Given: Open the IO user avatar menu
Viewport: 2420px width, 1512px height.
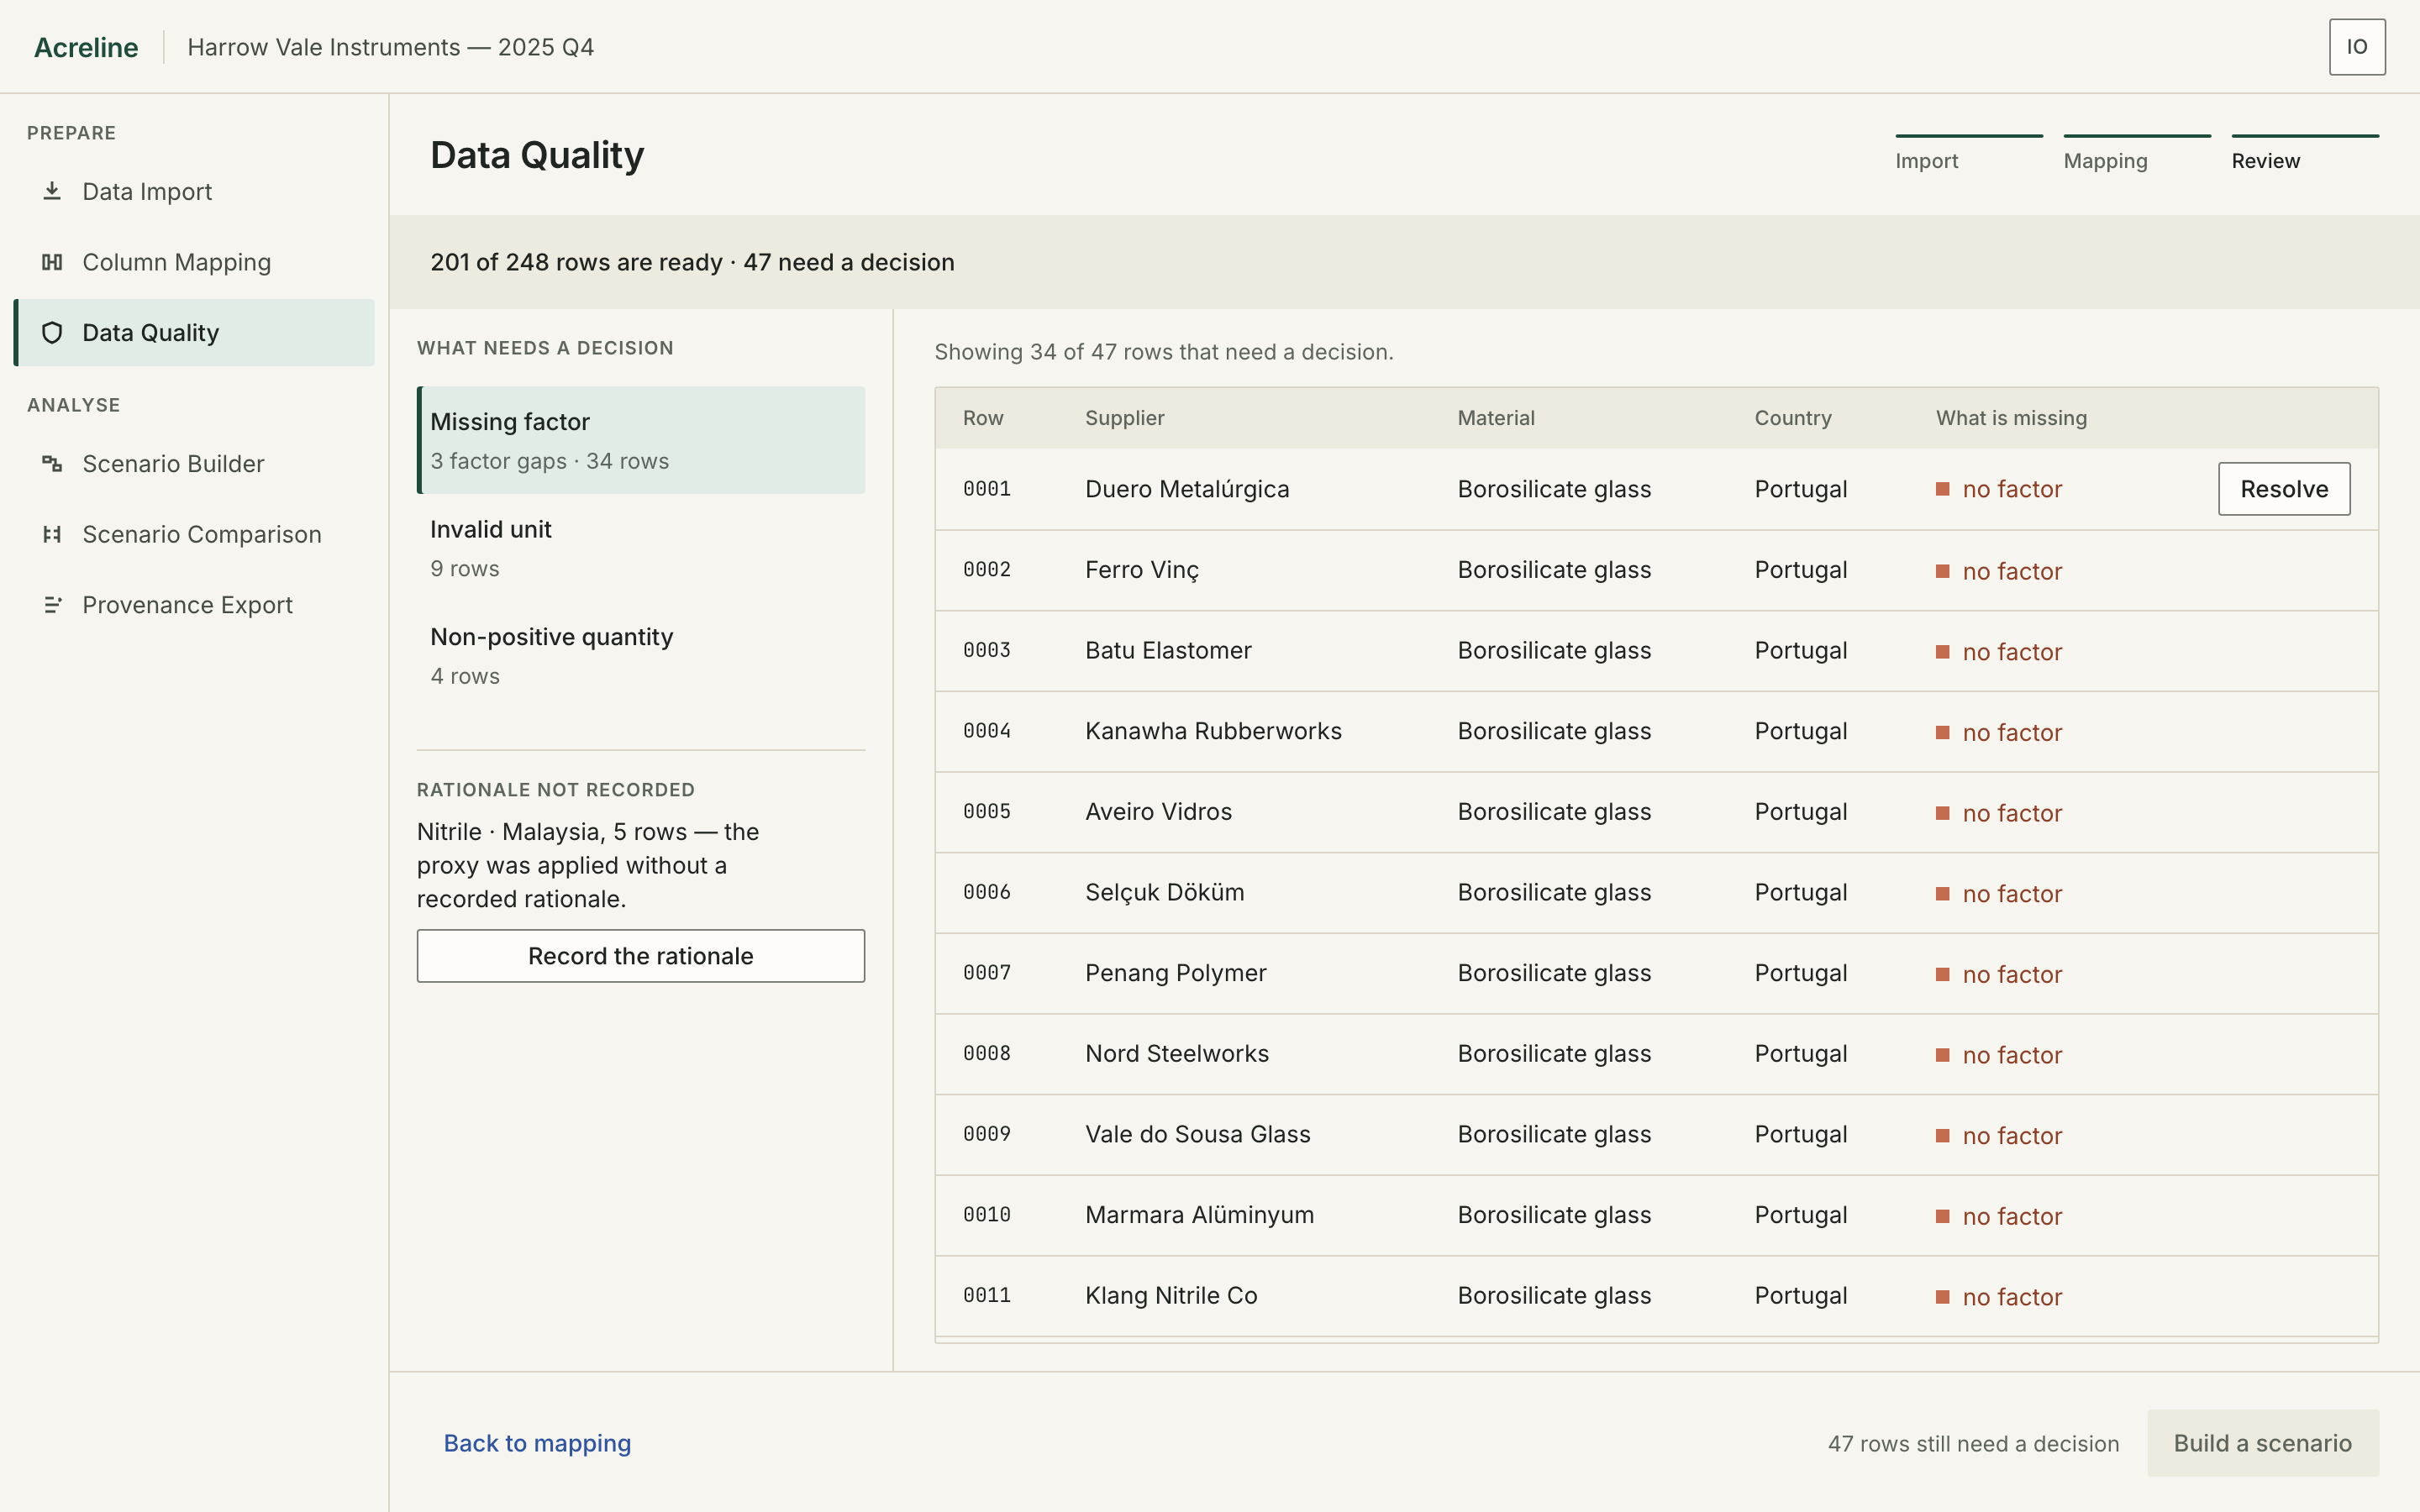Looking at the screenshot, I should [2356, 47].
